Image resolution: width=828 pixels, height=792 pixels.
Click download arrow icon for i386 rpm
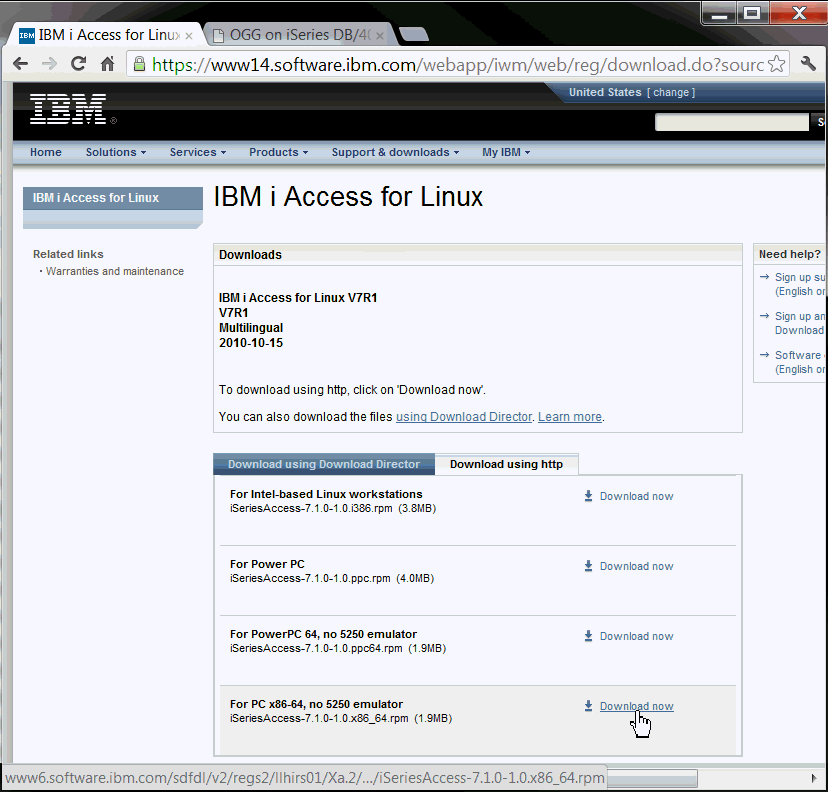coord(588,496)
